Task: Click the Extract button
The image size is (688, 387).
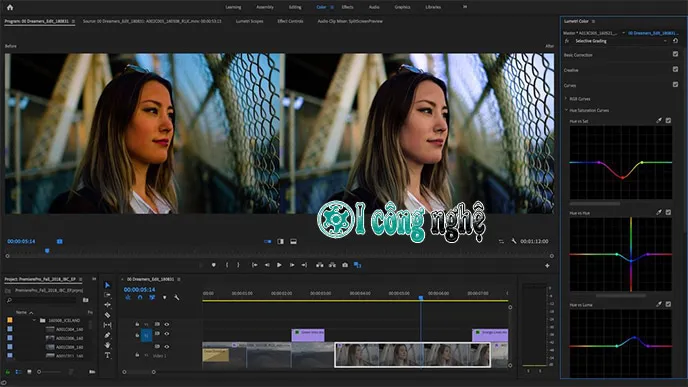Action: [332, 265]
